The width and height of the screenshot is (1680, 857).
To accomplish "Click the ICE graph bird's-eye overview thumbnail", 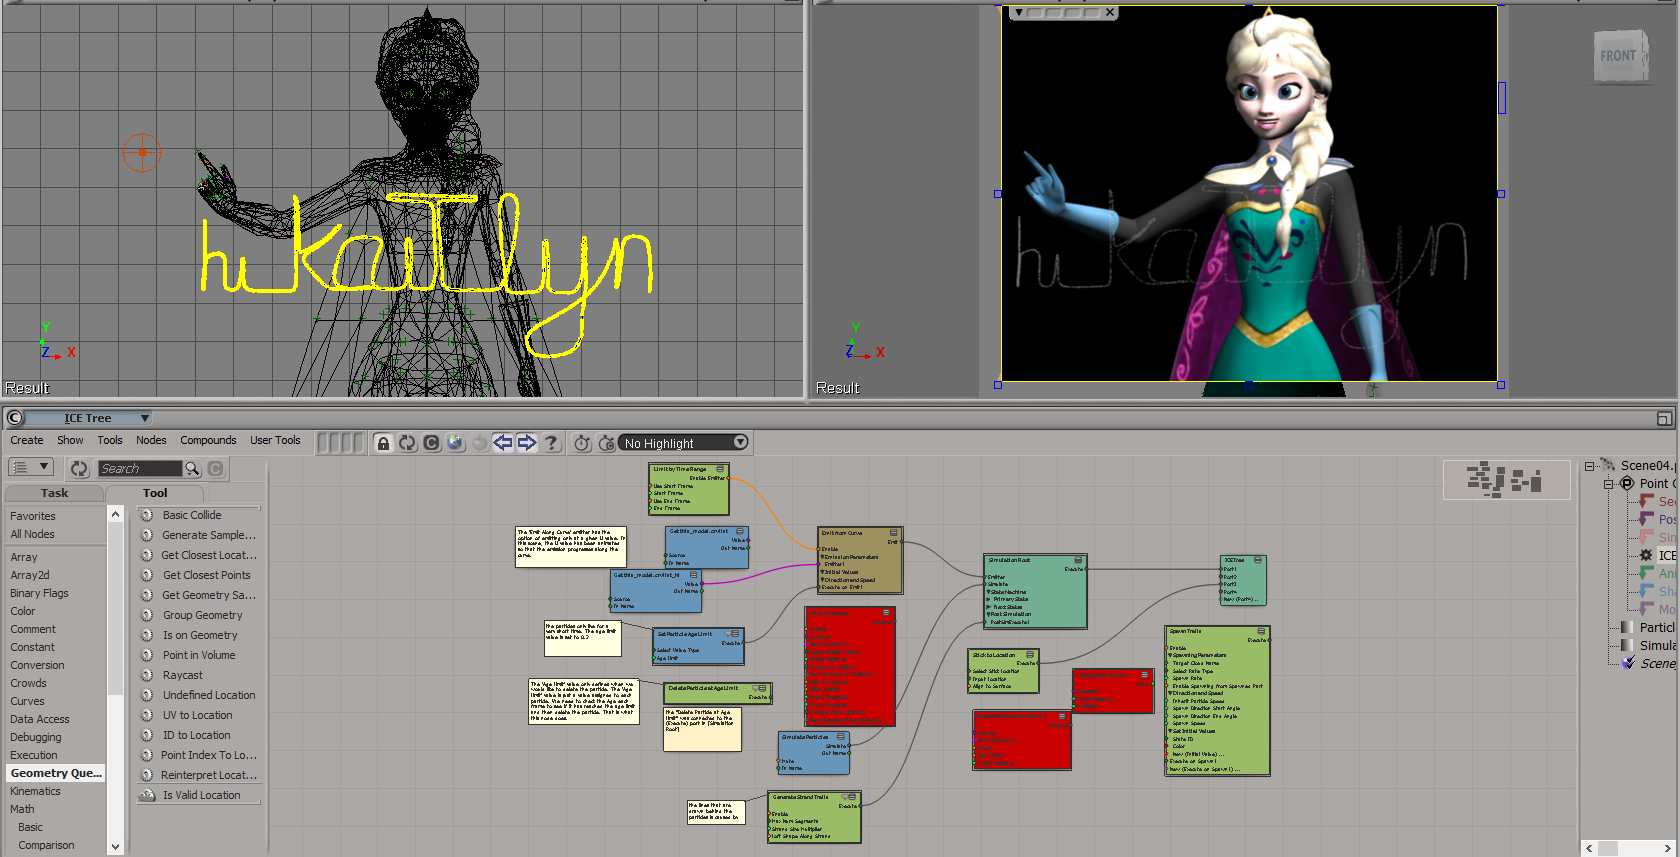I will click(x=1506, y=480).
